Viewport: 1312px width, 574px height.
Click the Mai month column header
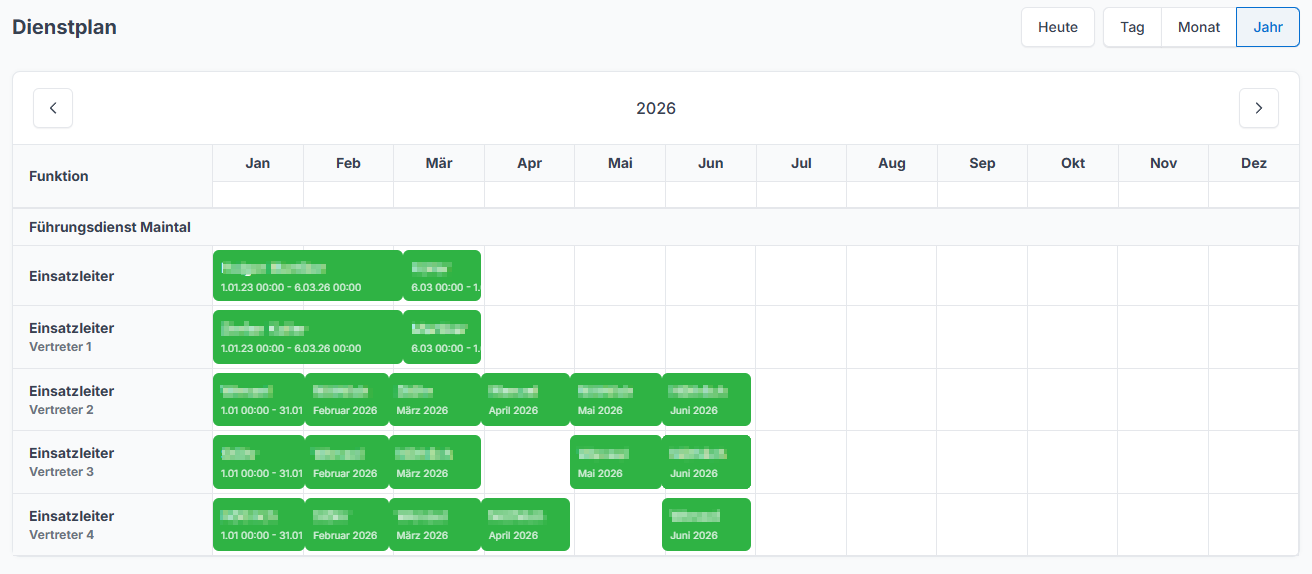(x=620, y=163)
